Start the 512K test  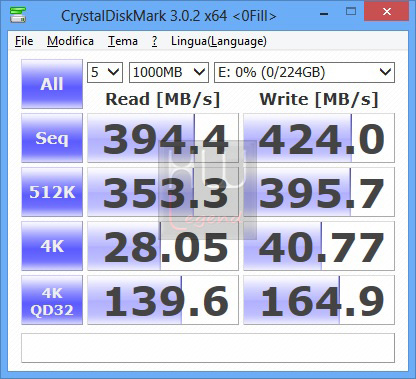click(x=52, y=192)
